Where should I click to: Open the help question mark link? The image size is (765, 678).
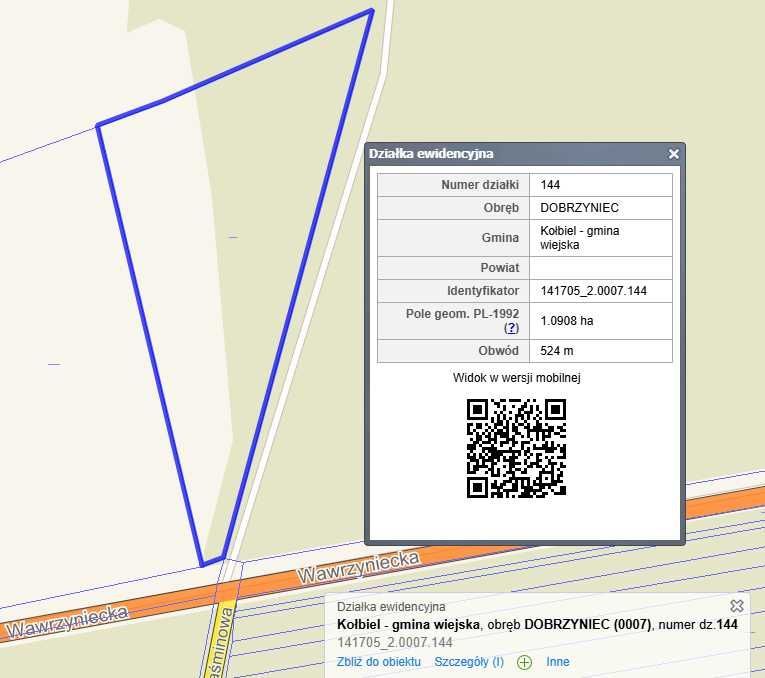tap(511, 328)
